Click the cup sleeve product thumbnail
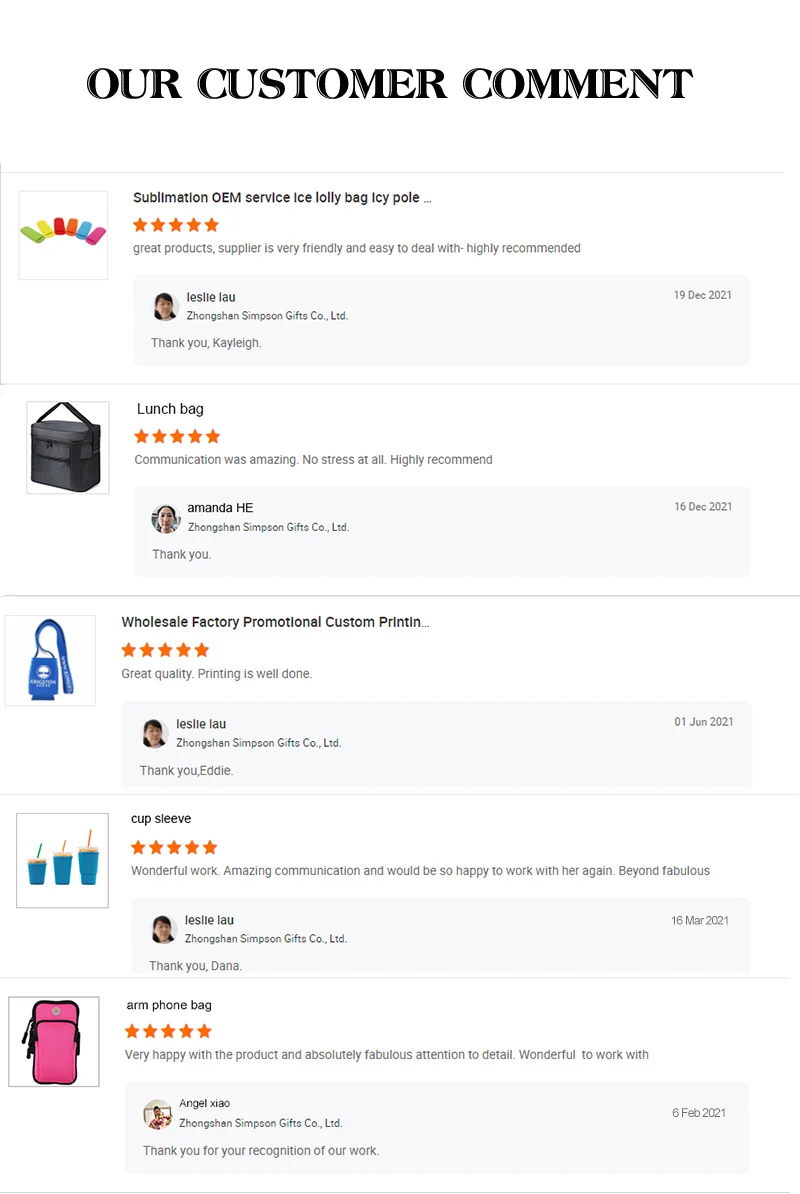 [x=62, y=860]
